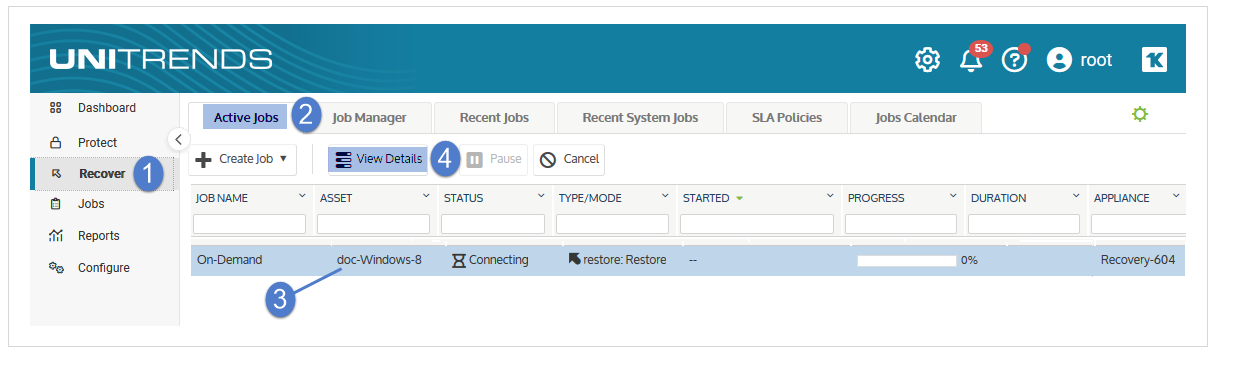
Task: Click the Unitrends logo
Action: (x=160, y=59)
